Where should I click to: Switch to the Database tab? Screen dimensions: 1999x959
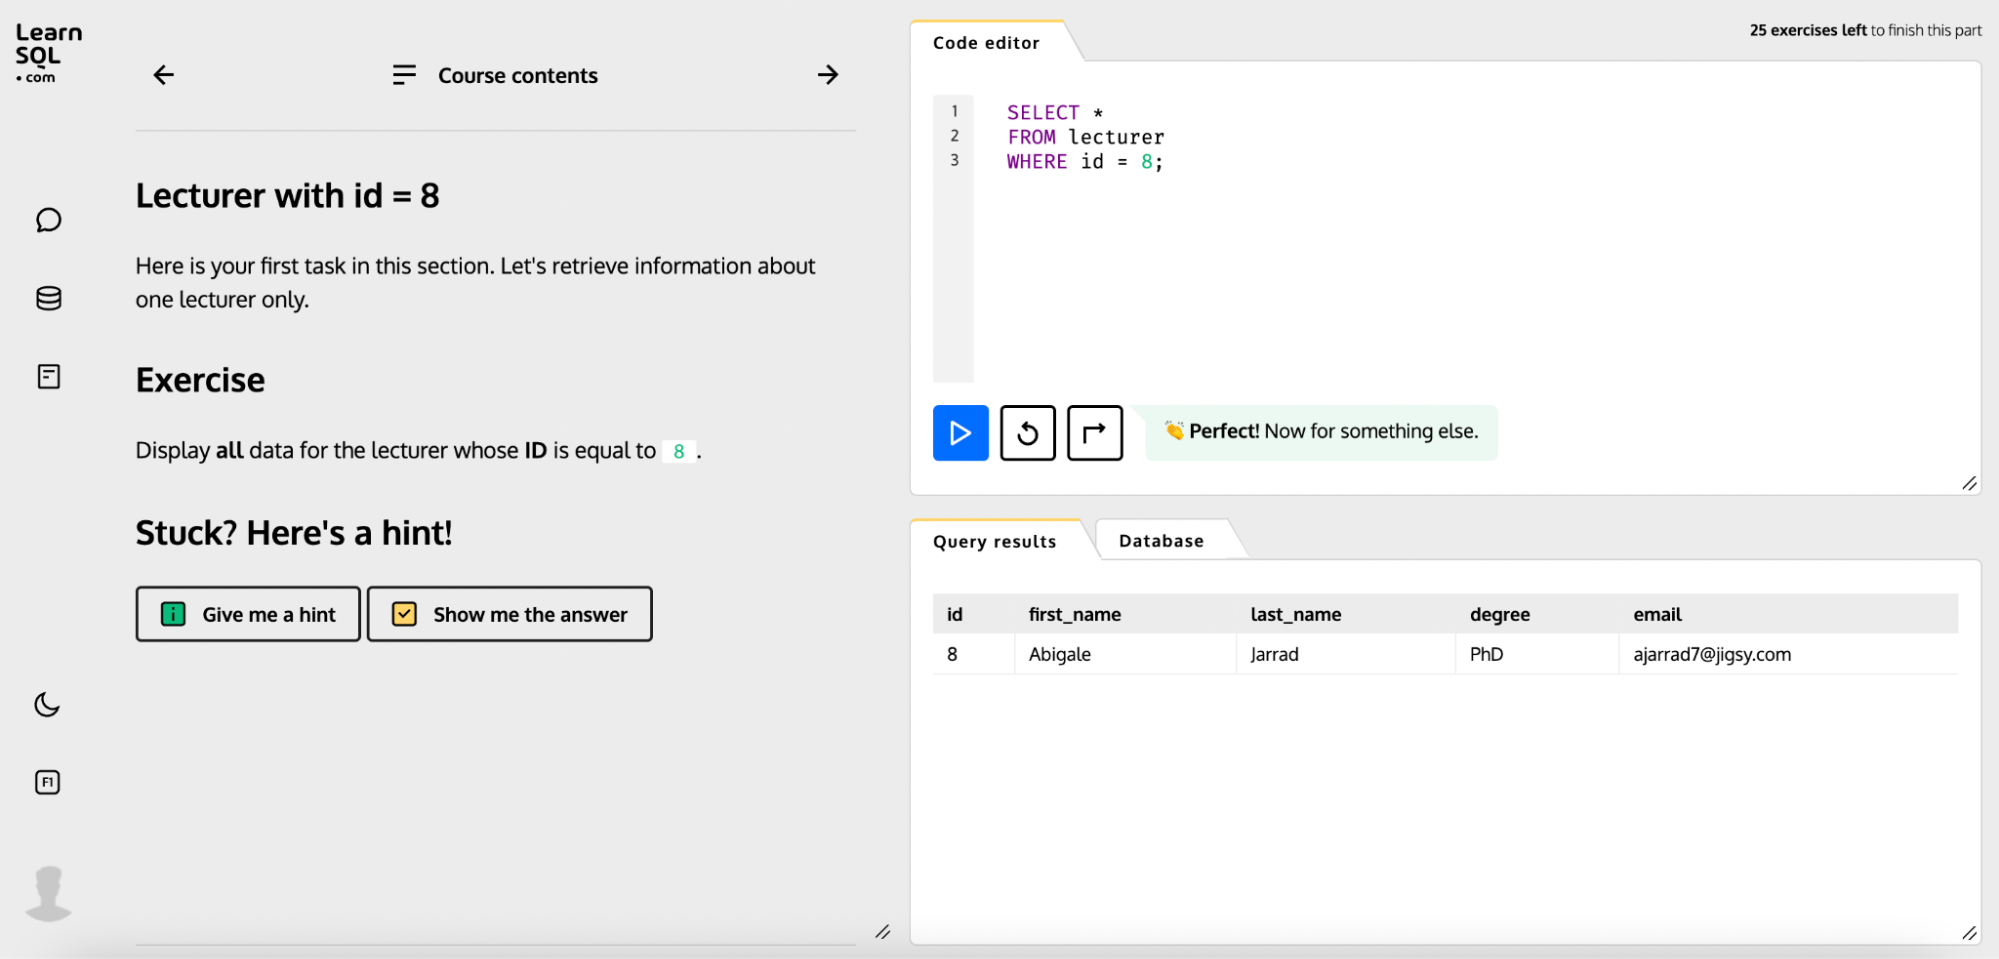tap(1161, 541)
